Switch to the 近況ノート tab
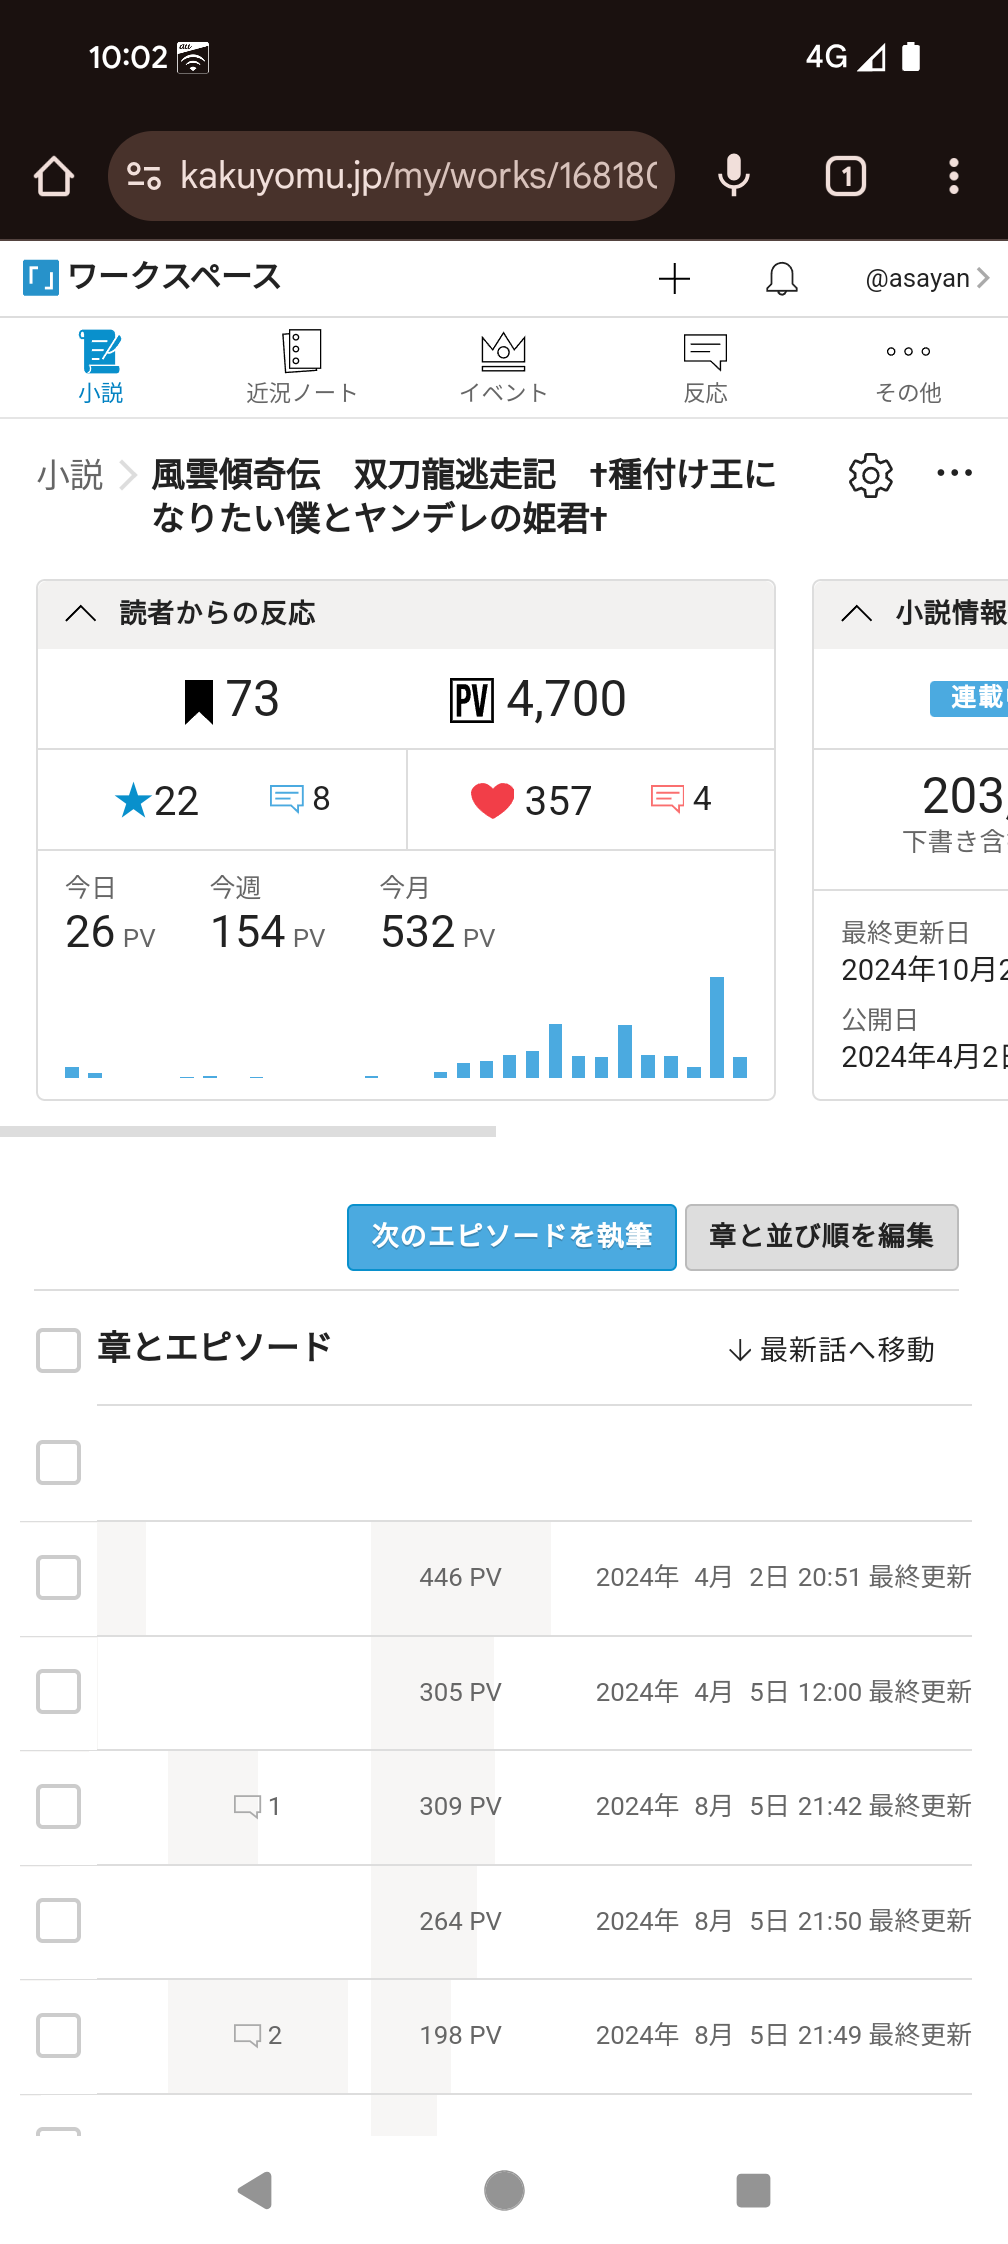Screen dimensions: 1008x2244 301,367
